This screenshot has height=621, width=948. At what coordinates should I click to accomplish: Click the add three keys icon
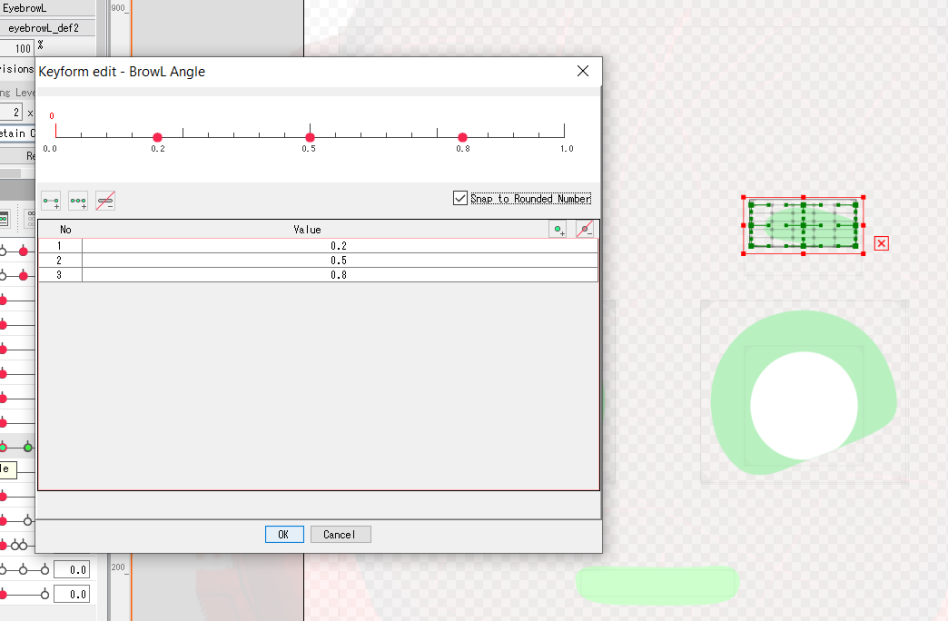[x=78, y=201]
